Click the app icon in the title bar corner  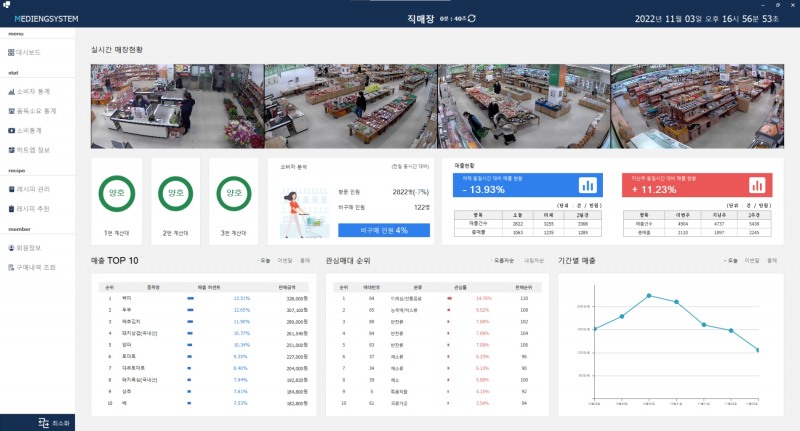click(x=7, y=5)
